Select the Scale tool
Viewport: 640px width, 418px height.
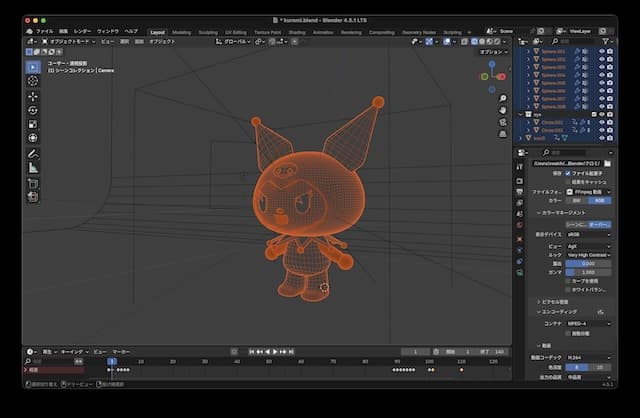click(33, 124)
